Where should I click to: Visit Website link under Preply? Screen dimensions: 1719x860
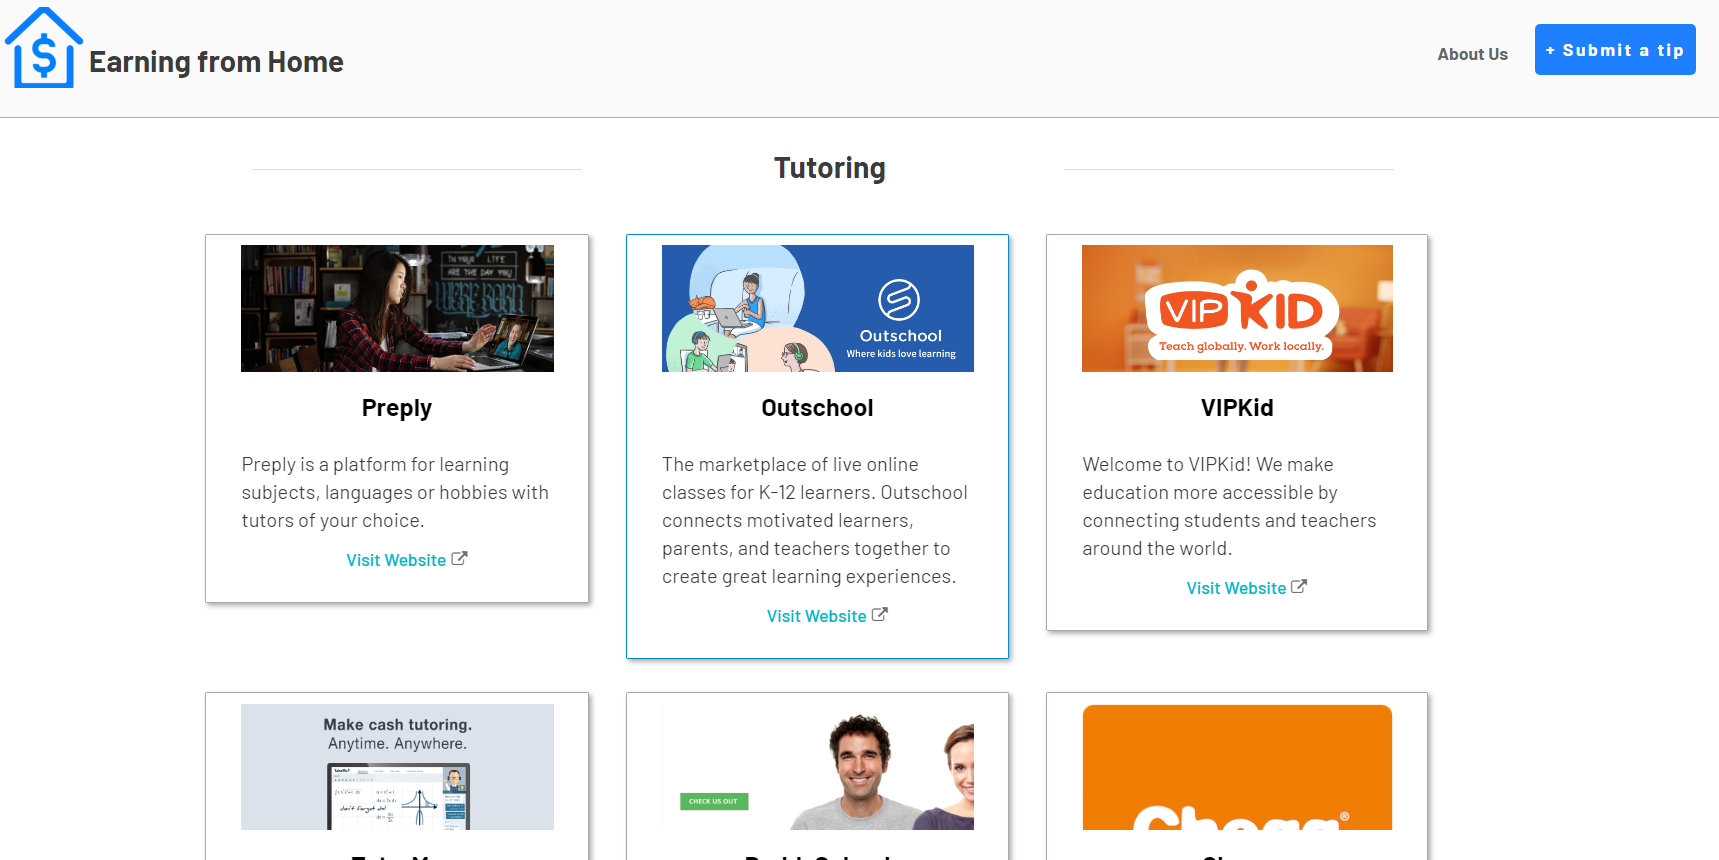396,560
